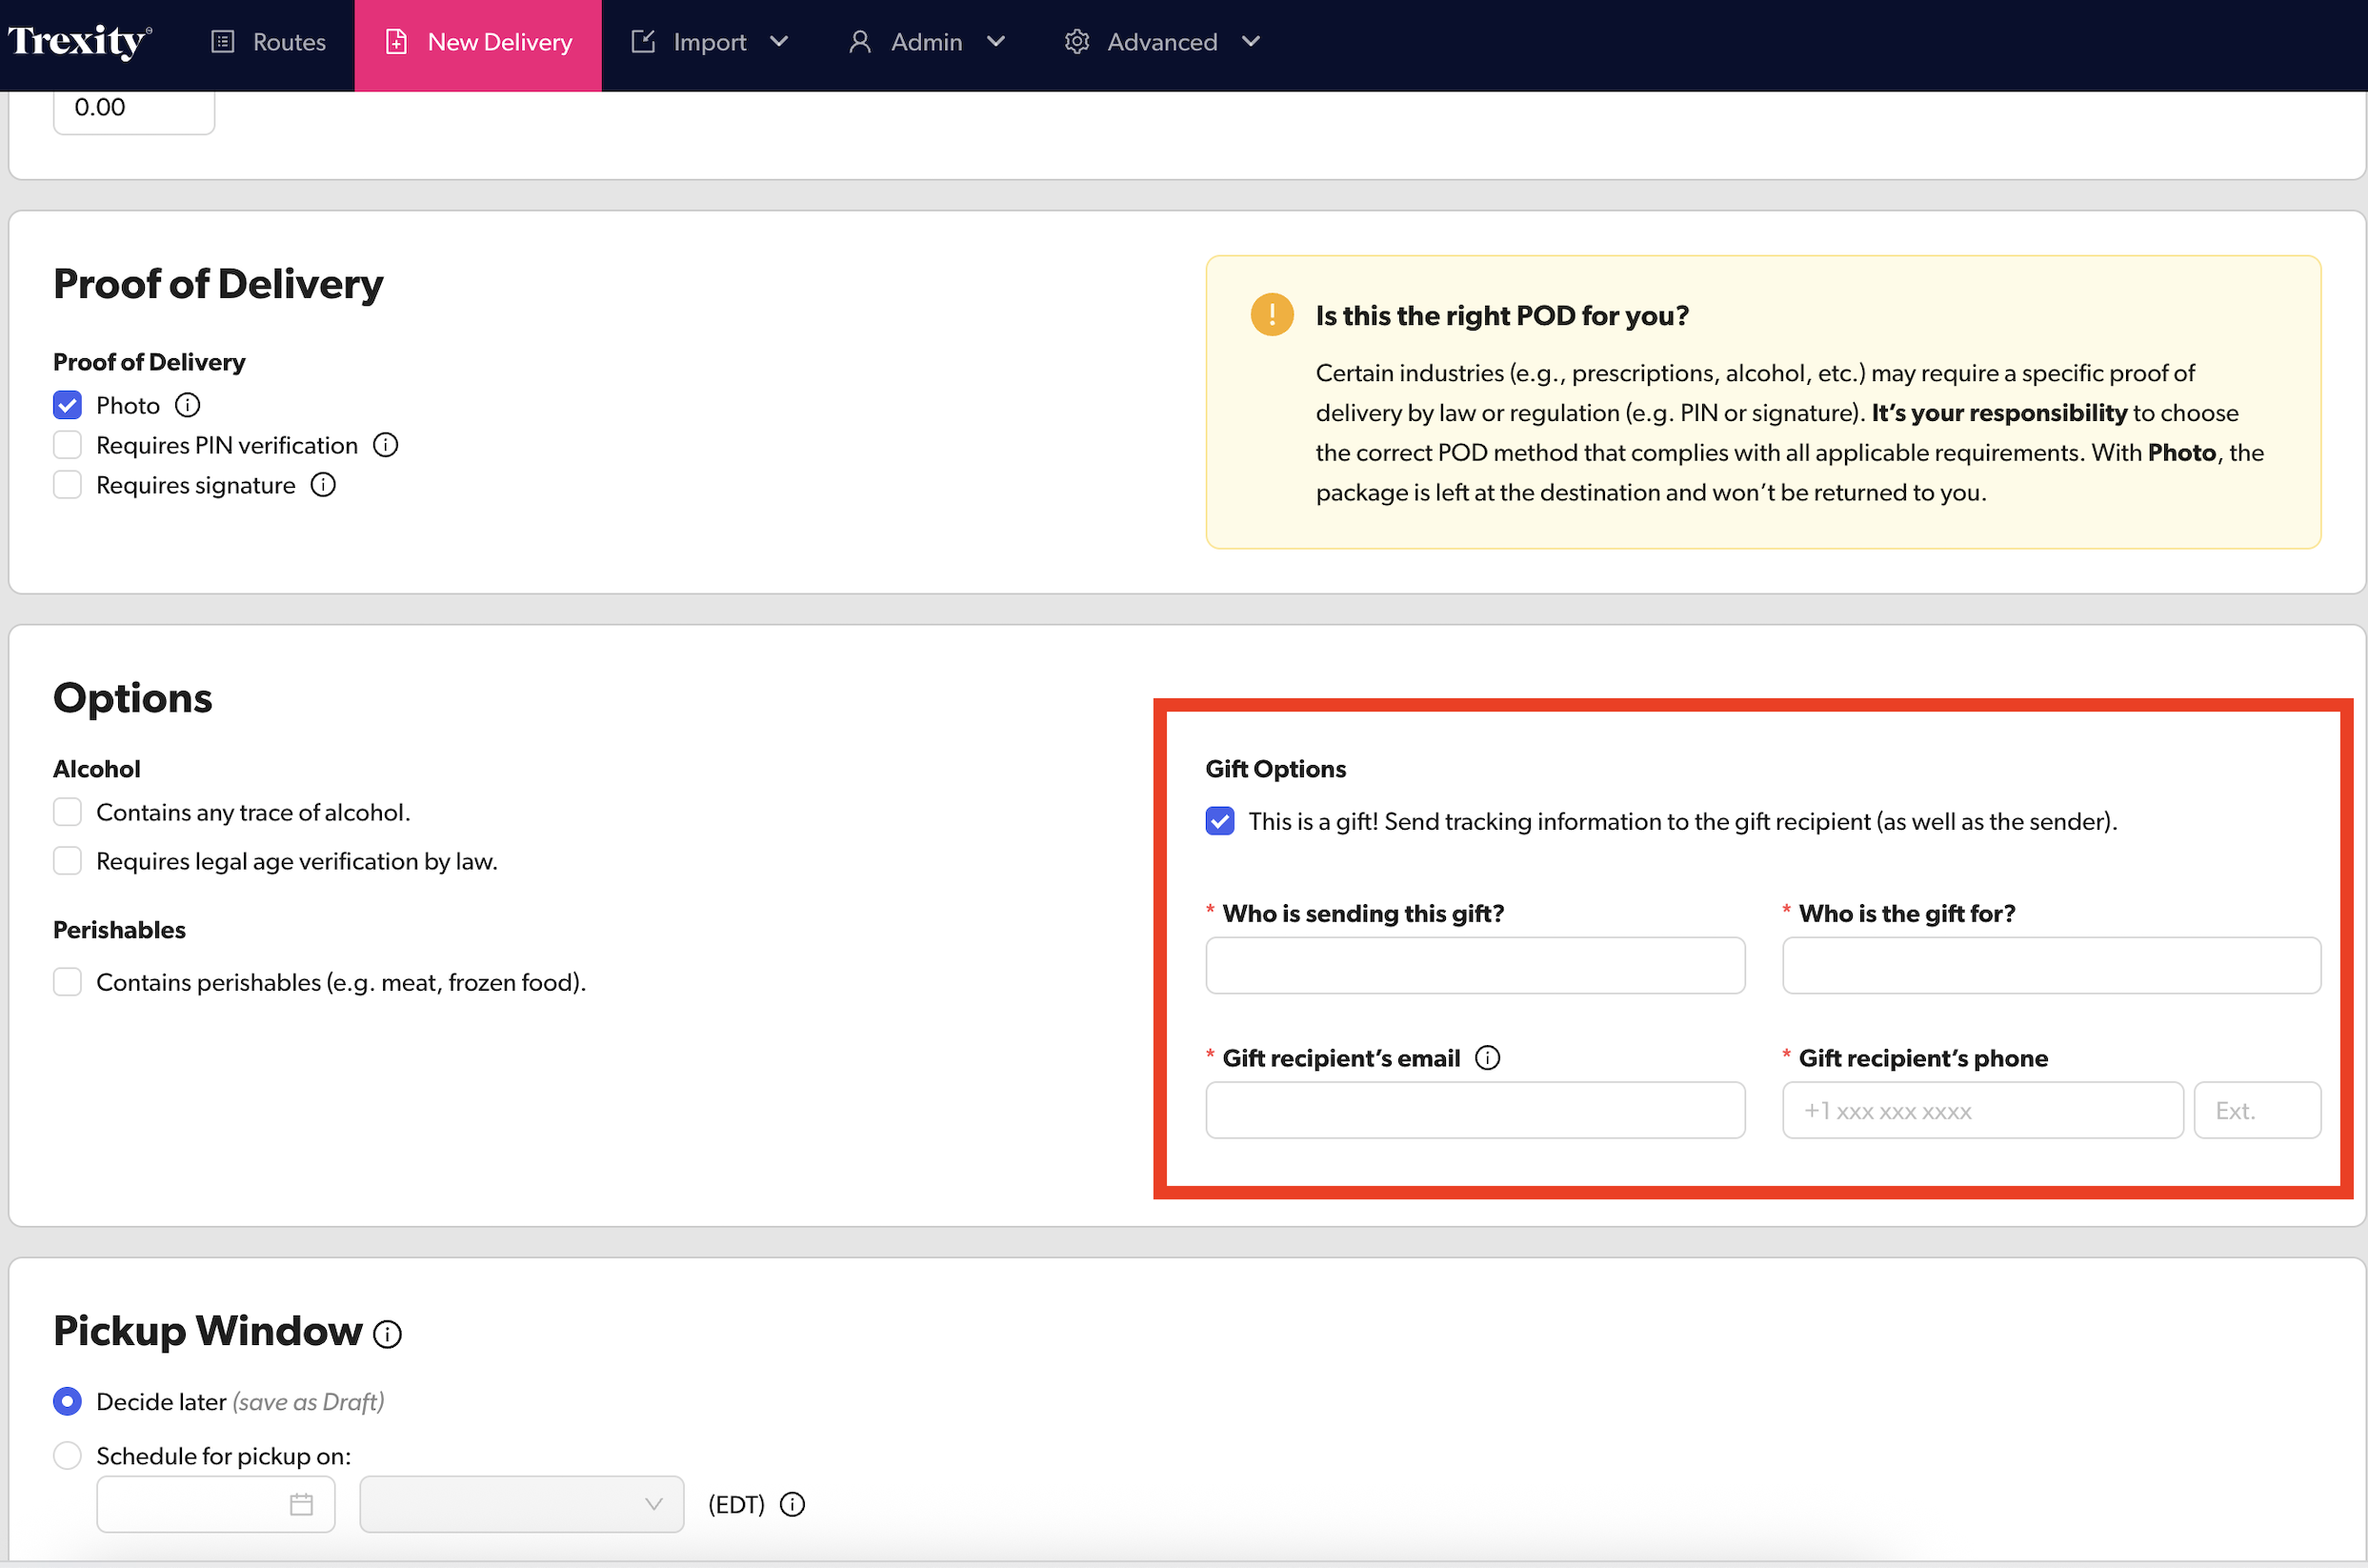The image size is (2368, 1568).
Task: Click the Import arrow icon
Action: (643, 41)
